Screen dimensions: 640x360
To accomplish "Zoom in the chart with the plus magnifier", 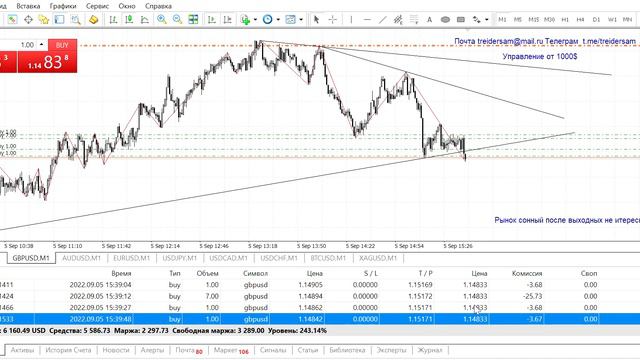I will 162,19.
